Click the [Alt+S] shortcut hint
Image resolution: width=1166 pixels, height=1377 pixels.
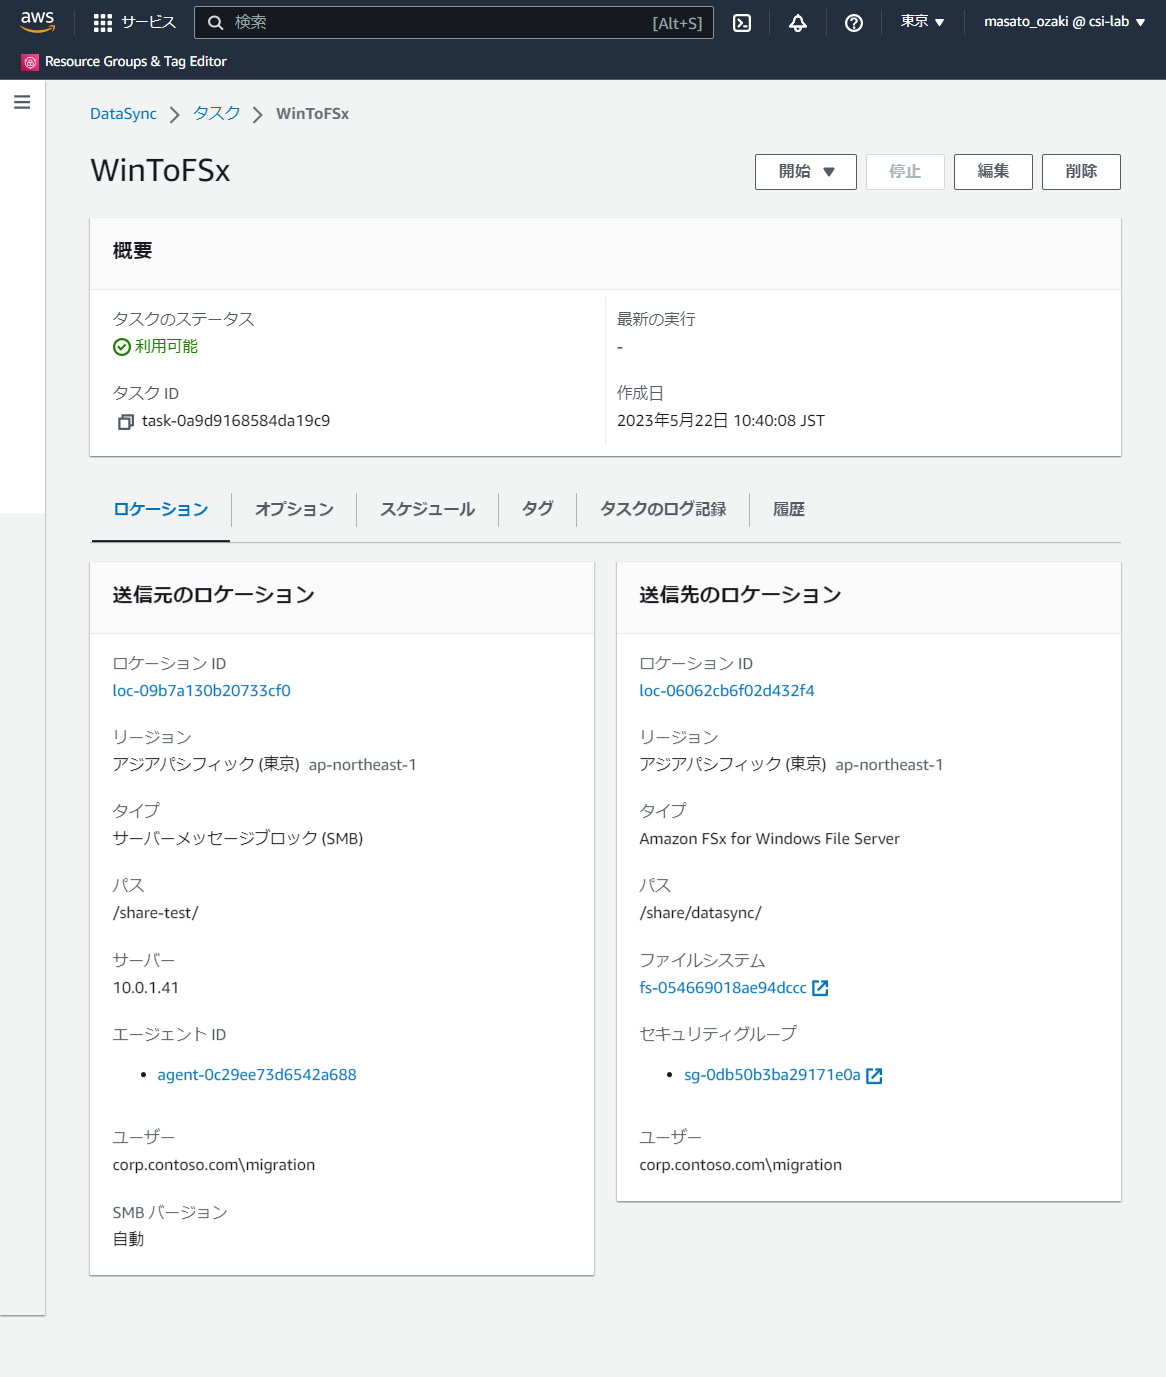[677, 23]
